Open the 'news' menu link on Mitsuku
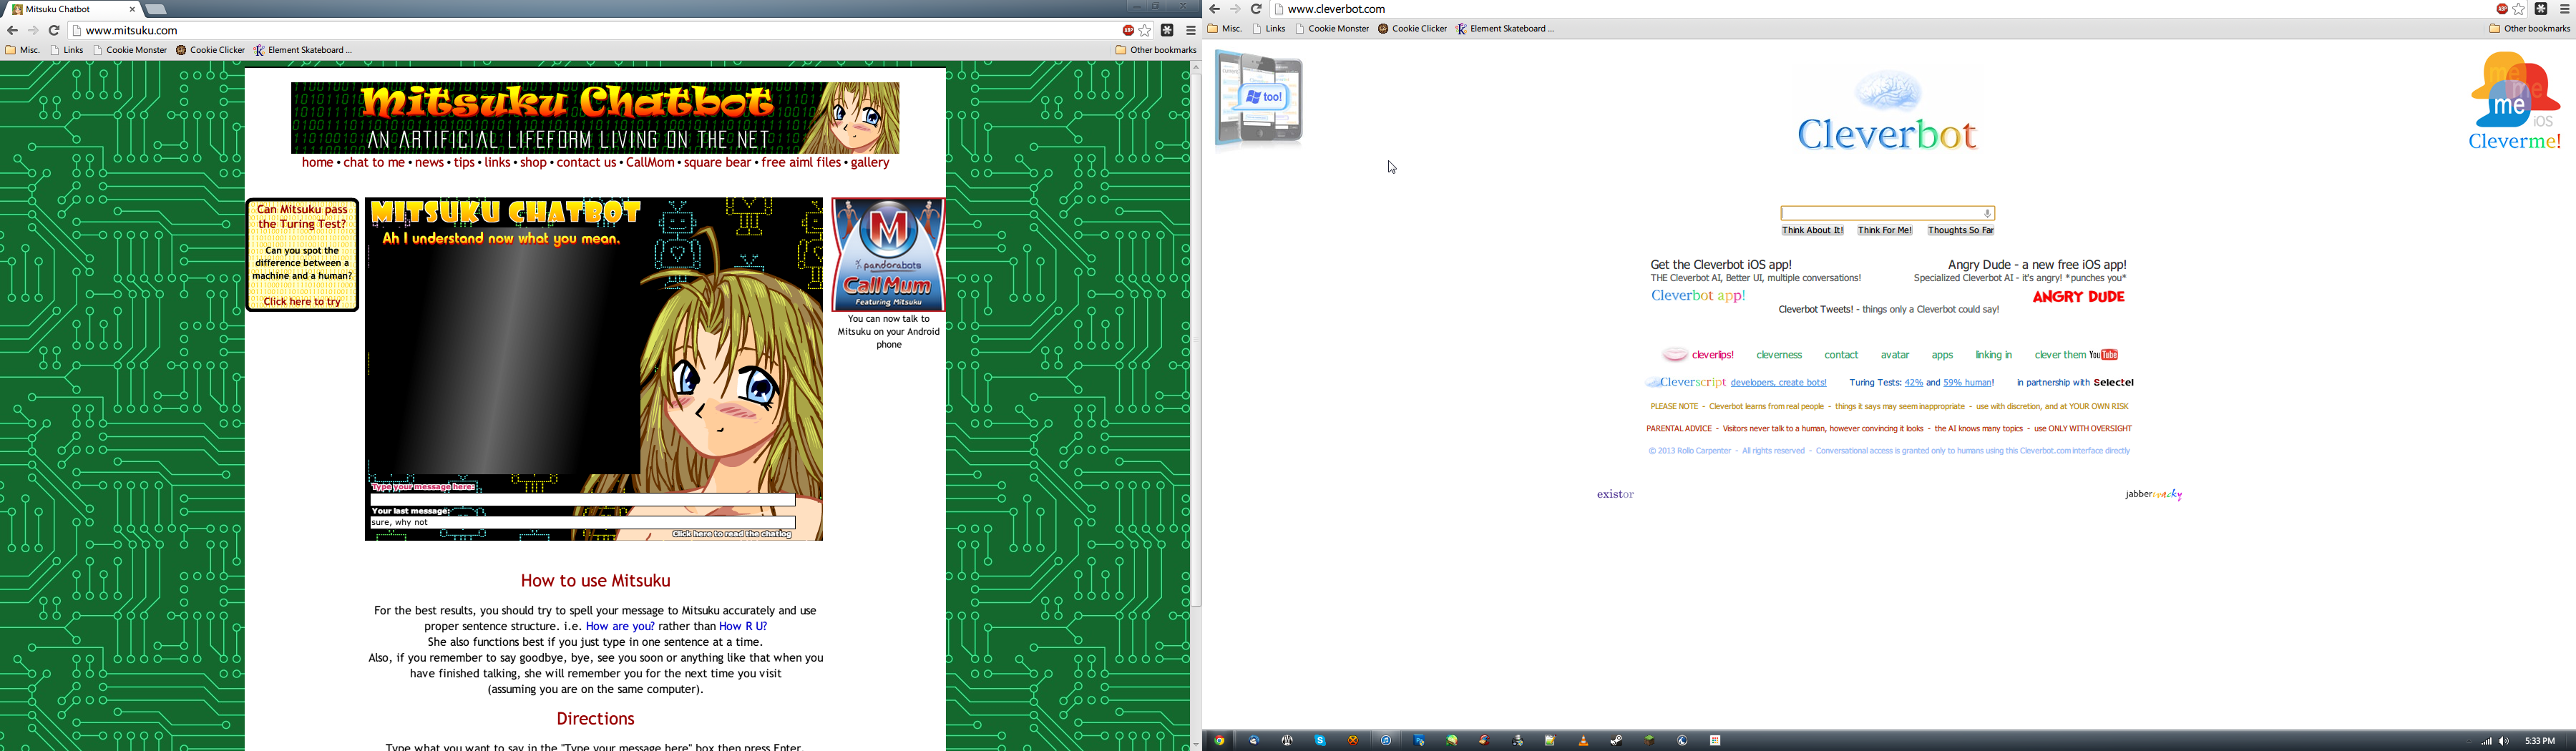This screenshot has height=751, width=2576. tap(429, 163)
